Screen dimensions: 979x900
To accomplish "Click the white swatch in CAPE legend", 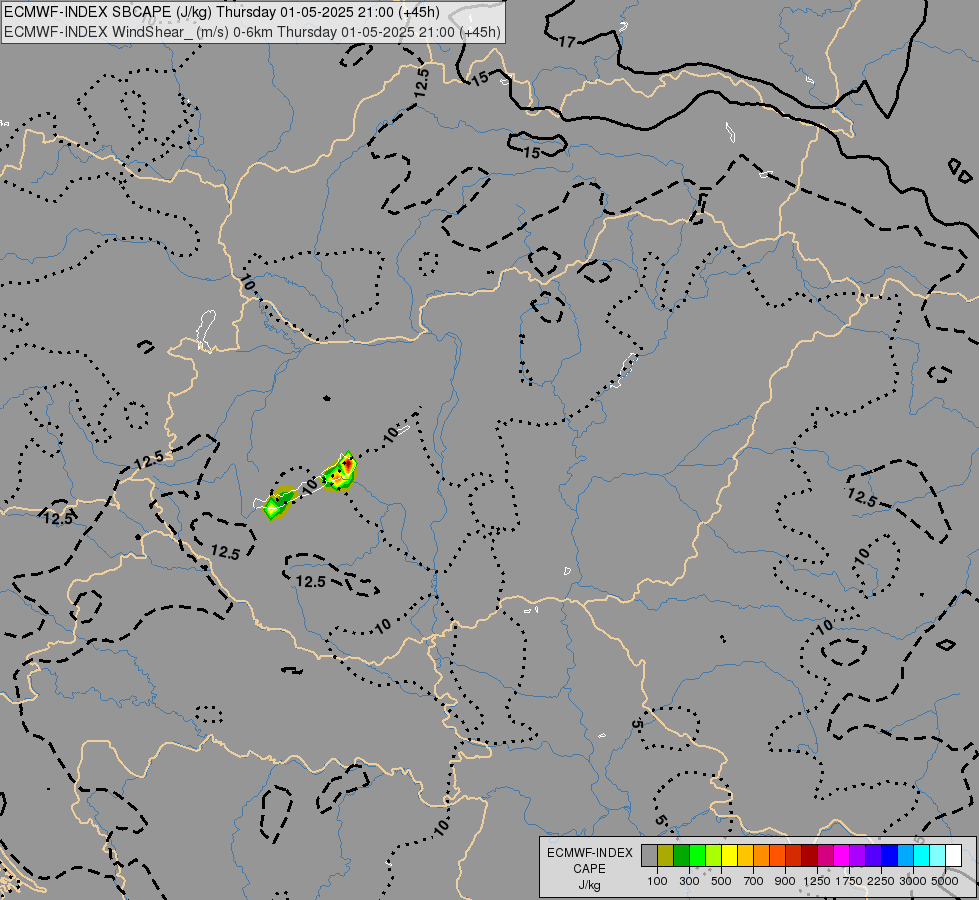I will click(x=953, y=856).
